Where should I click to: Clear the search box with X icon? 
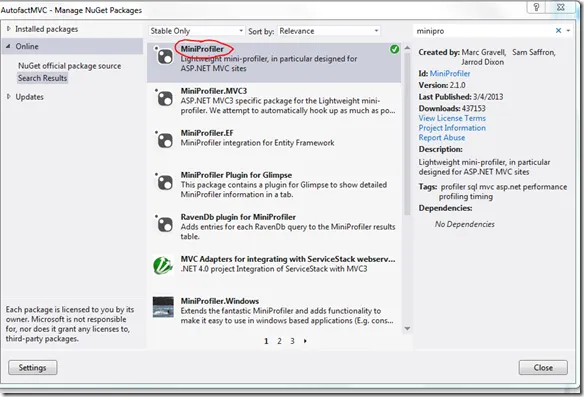(558, 31)
